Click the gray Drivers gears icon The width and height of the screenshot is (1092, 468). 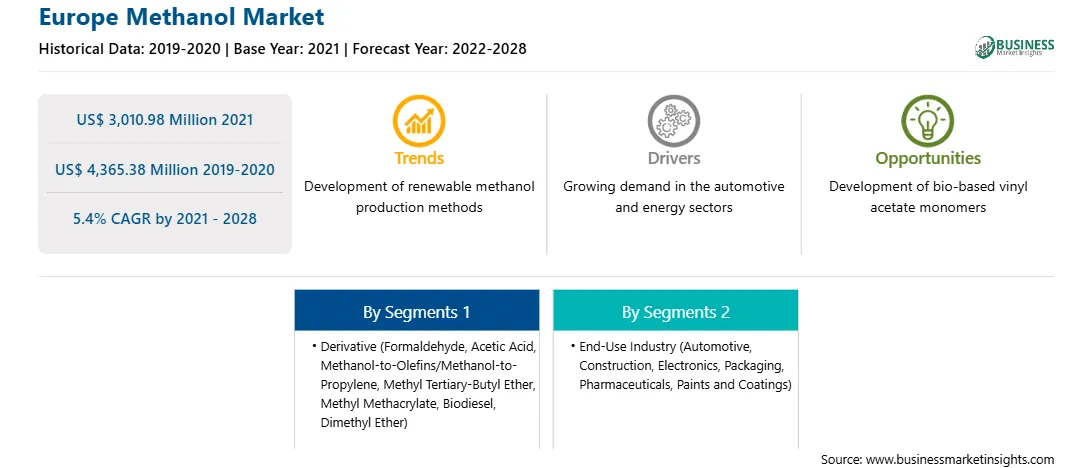673,120
